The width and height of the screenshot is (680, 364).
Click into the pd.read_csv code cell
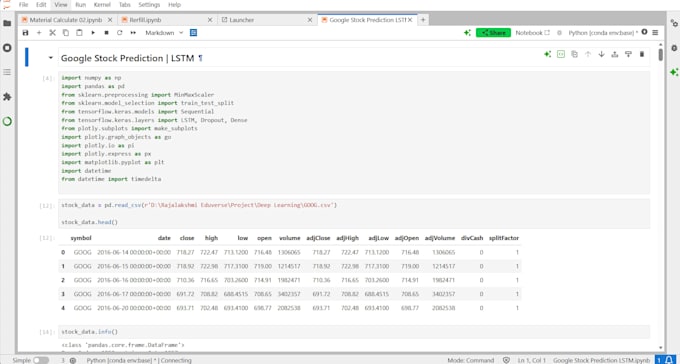[354, 213]
